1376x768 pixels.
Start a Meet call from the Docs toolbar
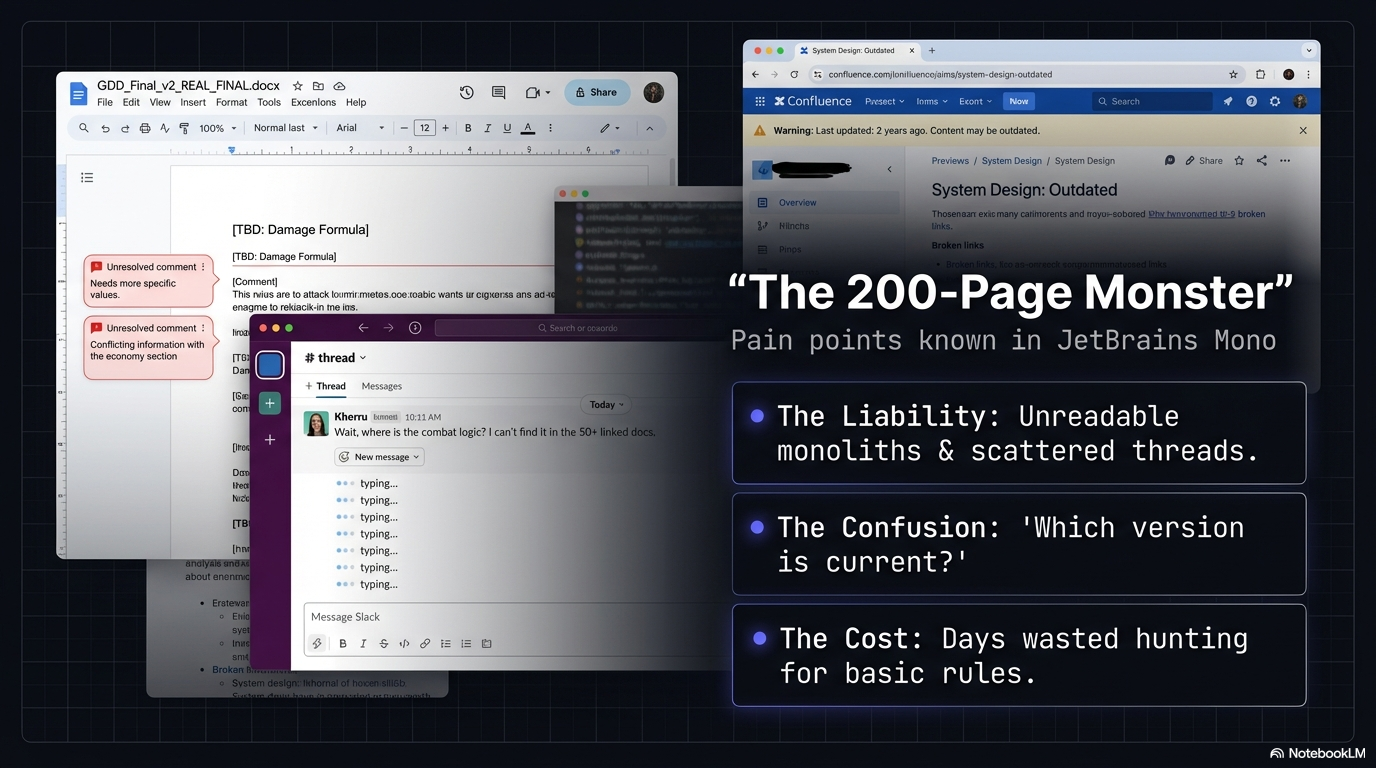coord(532,92)
